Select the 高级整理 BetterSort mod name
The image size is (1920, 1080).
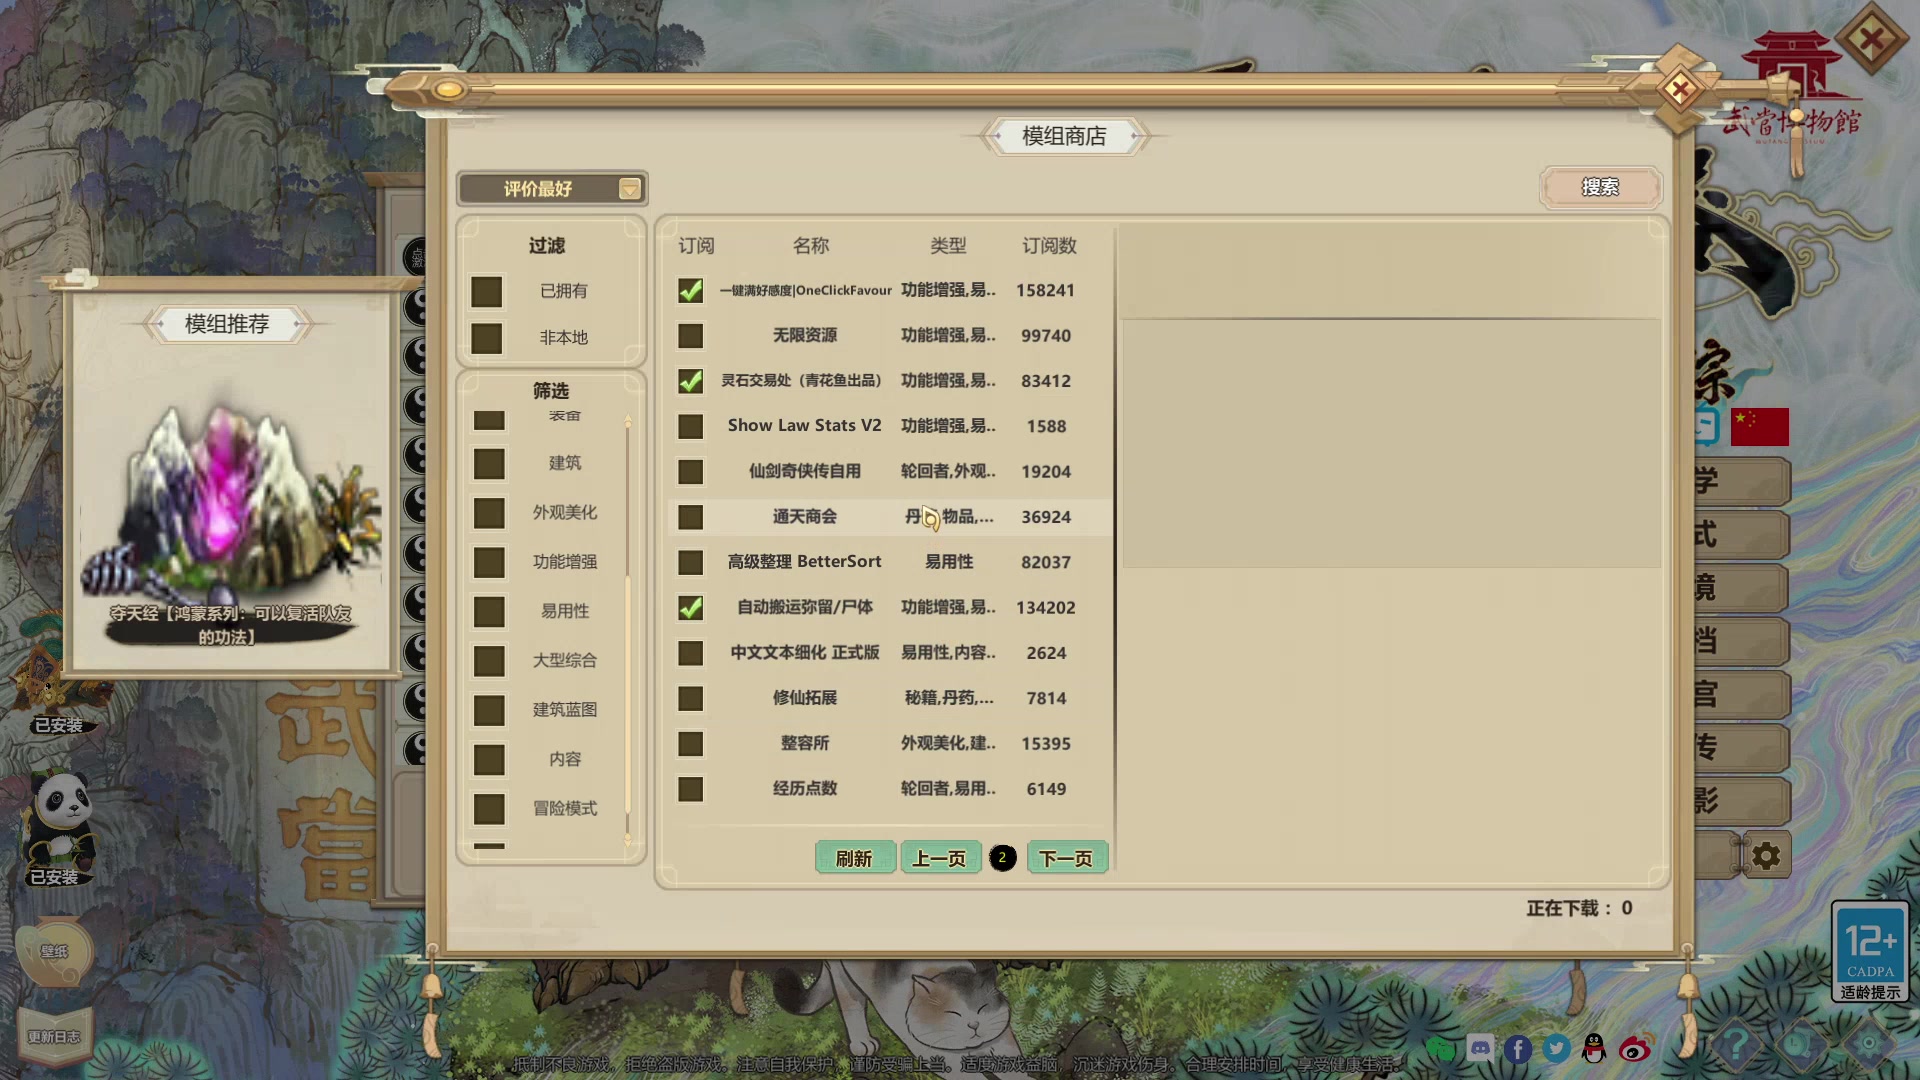pyautogui.click(x=805, y=562)
